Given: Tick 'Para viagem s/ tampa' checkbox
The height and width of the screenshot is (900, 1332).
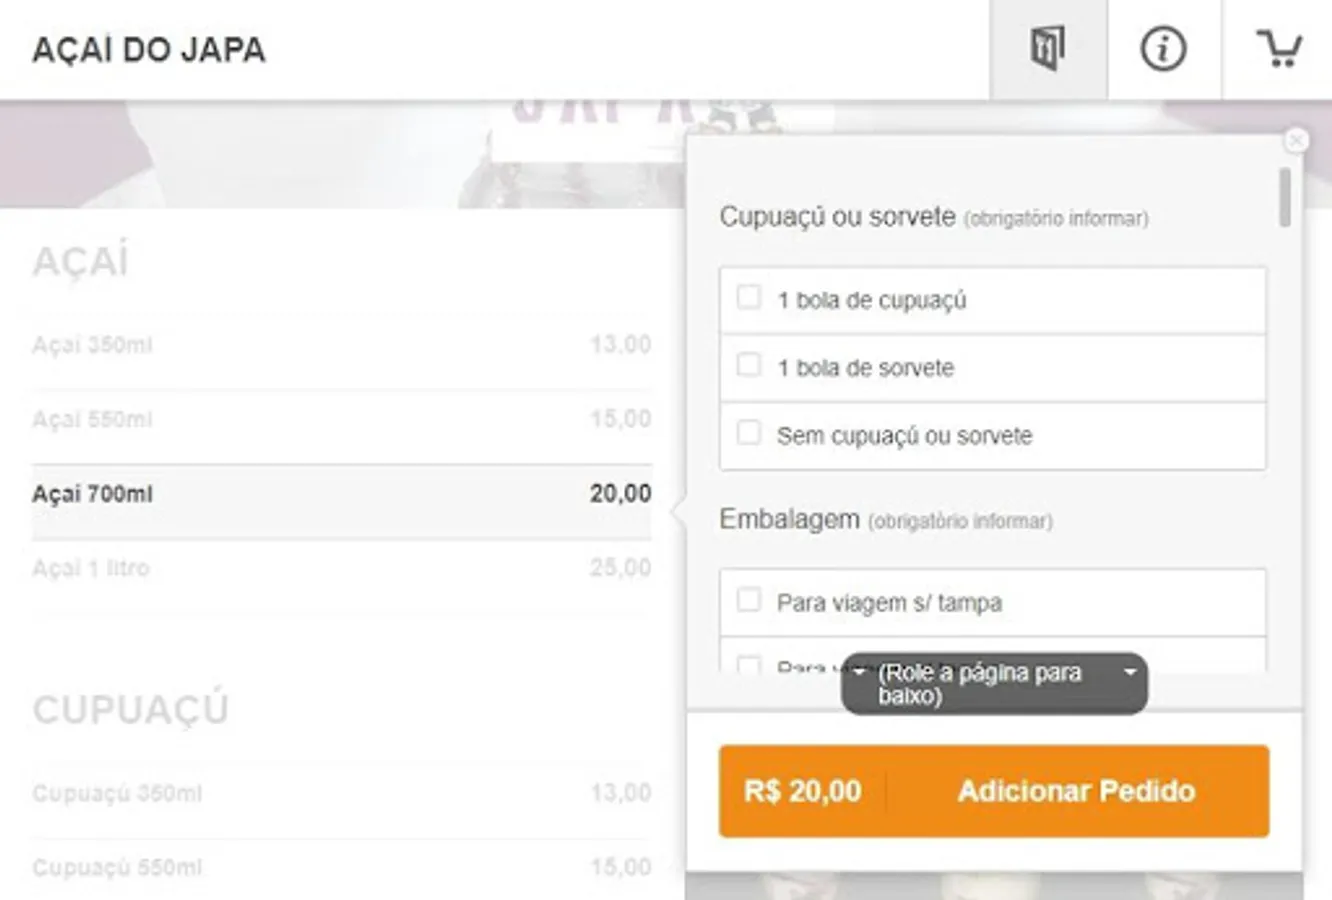Looking at the screenshot, I should (x=749, y=601).
